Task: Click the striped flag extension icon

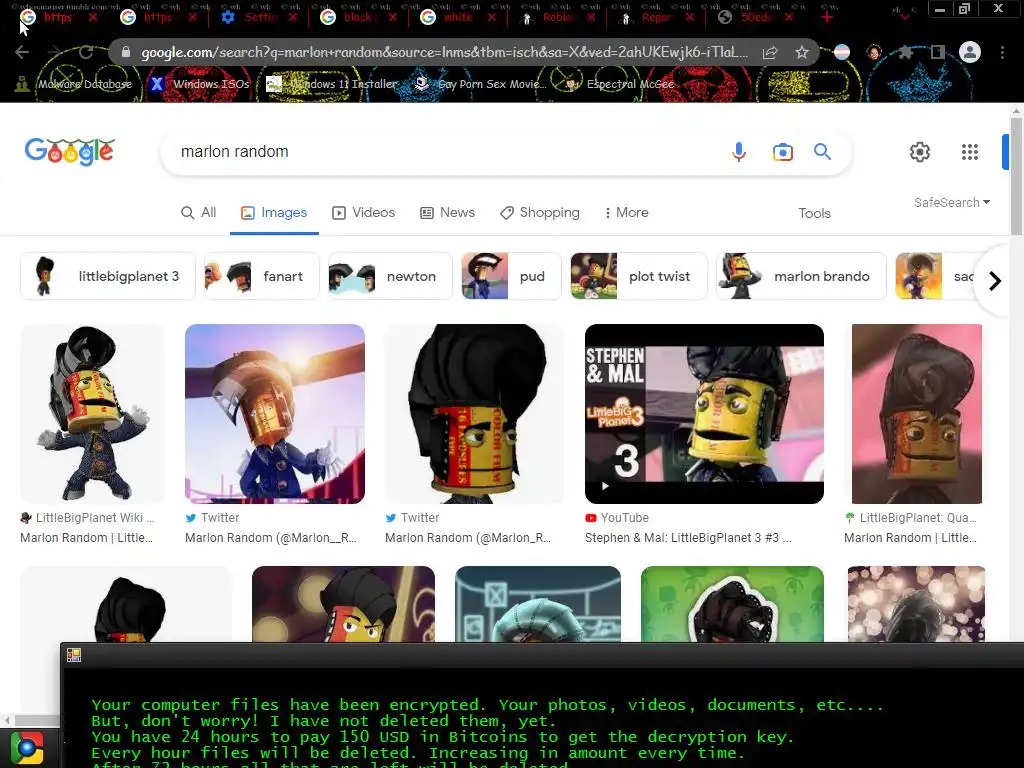Action: pos(842,52)
